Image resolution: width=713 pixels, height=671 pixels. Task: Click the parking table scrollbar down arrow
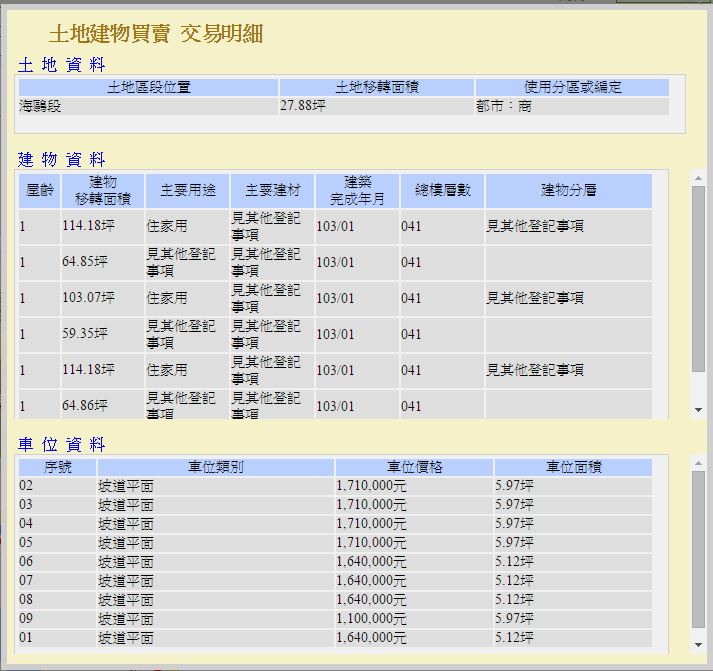click(698, 645)
